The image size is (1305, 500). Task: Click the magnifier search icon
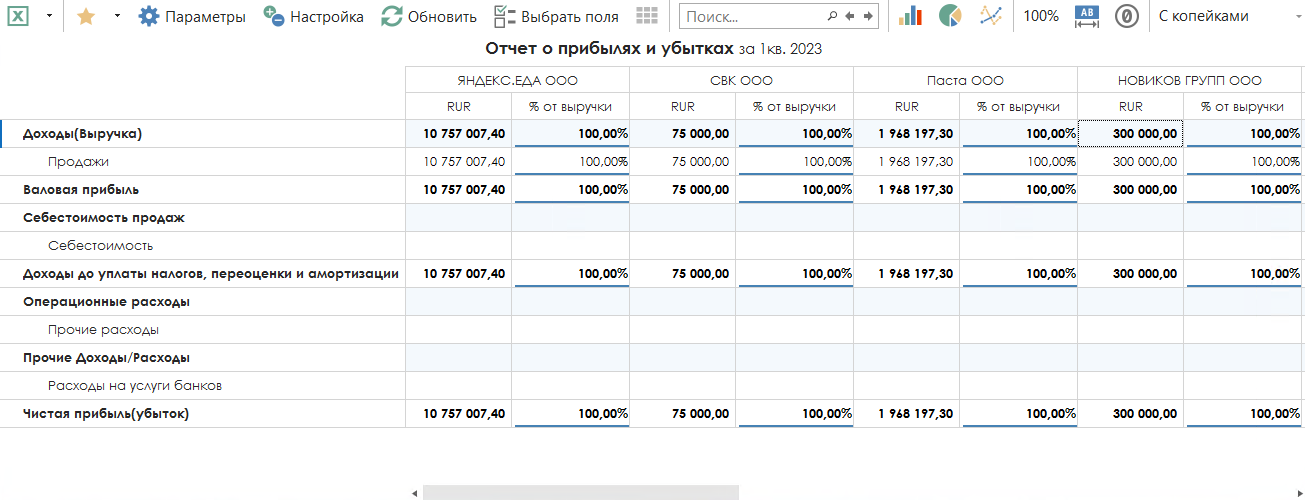(832, 16)
